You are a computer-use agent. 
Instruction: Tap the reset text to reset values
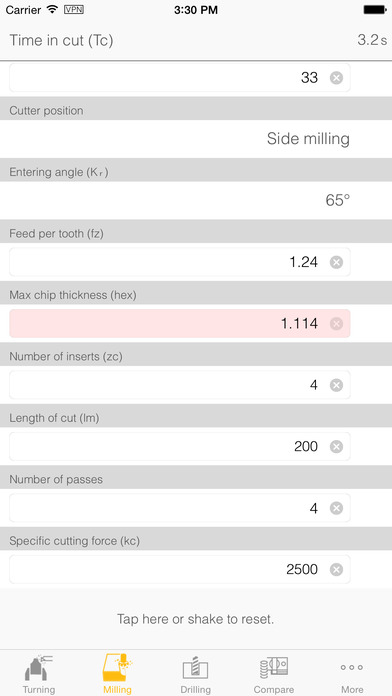click(196, 619)
